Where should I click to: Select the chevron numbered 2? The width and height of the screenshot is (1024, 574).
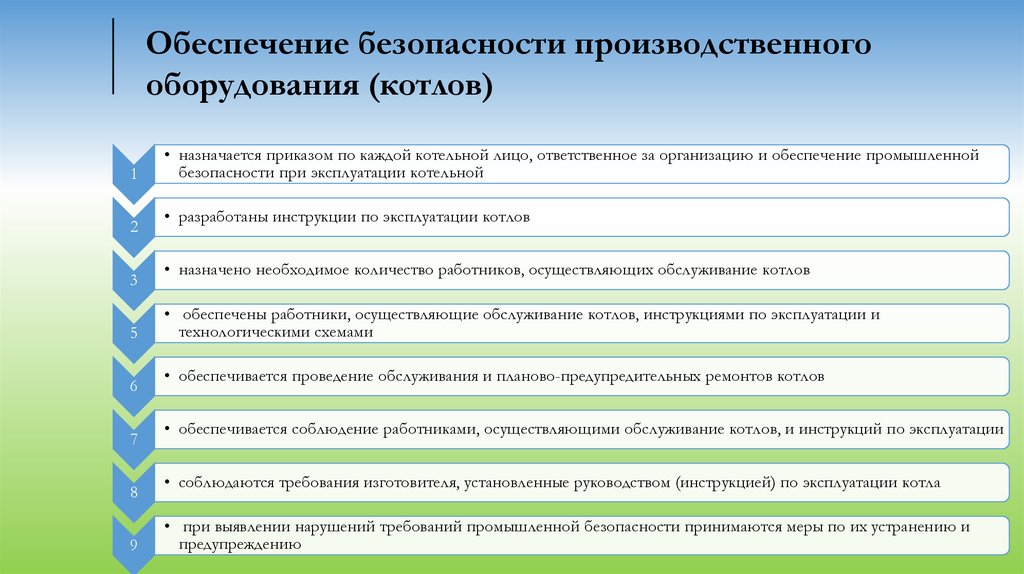pos(134,227)
